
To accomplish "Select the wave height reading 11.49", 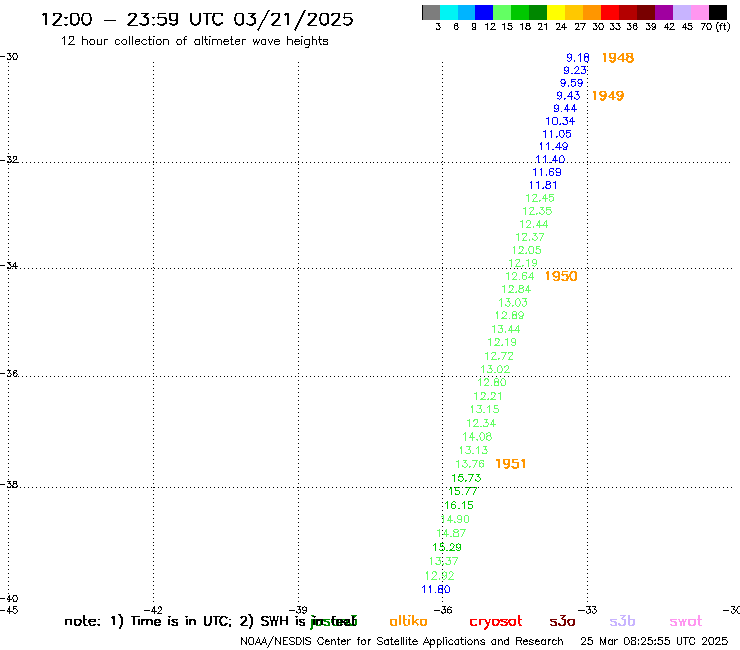I will pyautogui.click(x=554, y=147).
